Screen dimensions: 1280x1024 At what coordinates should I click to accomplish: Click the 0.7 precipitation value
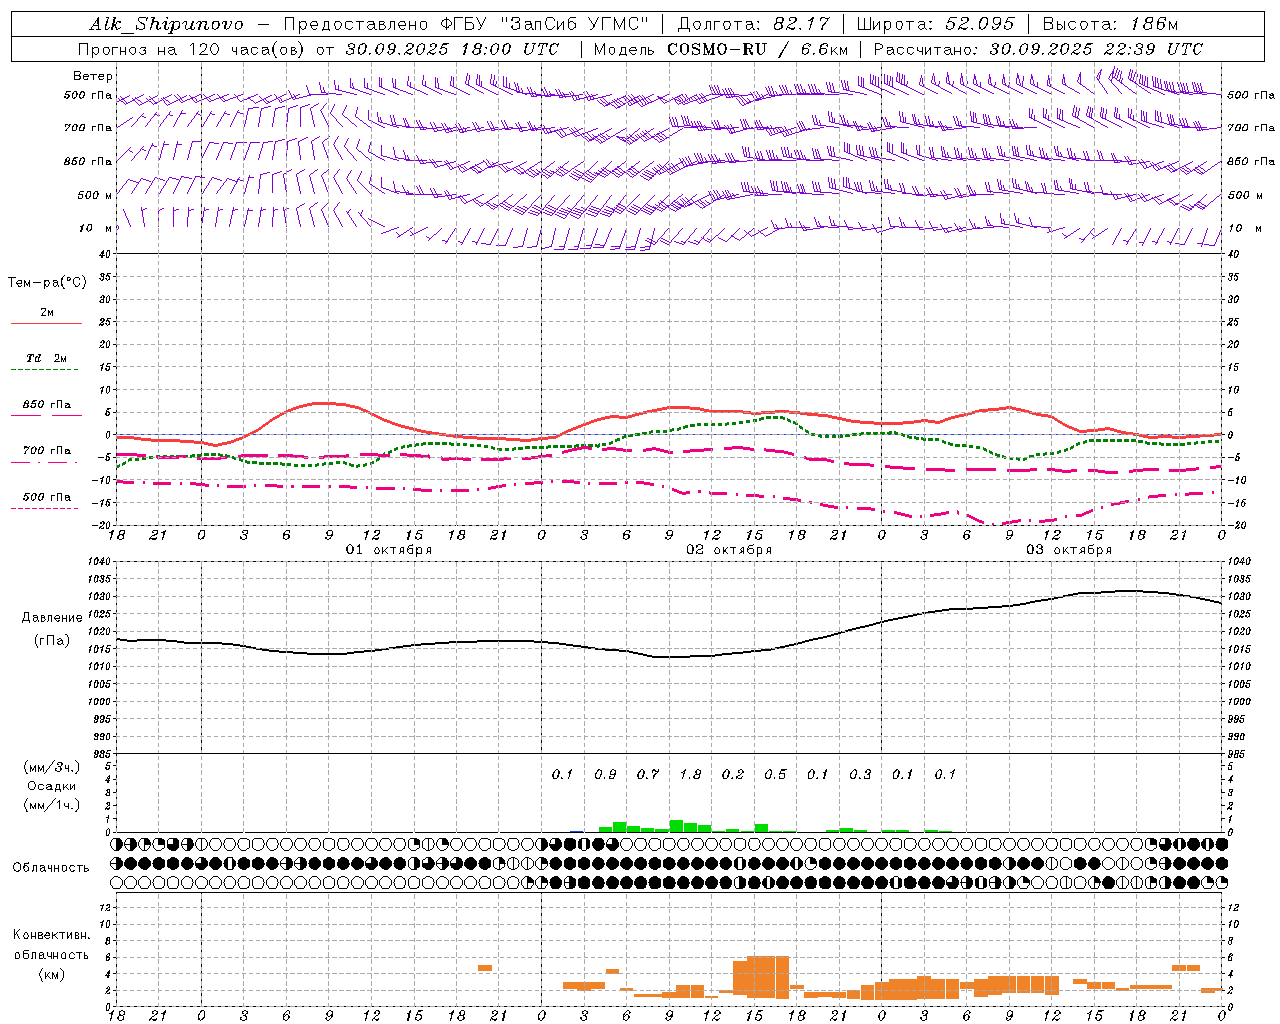coord(648,774)
